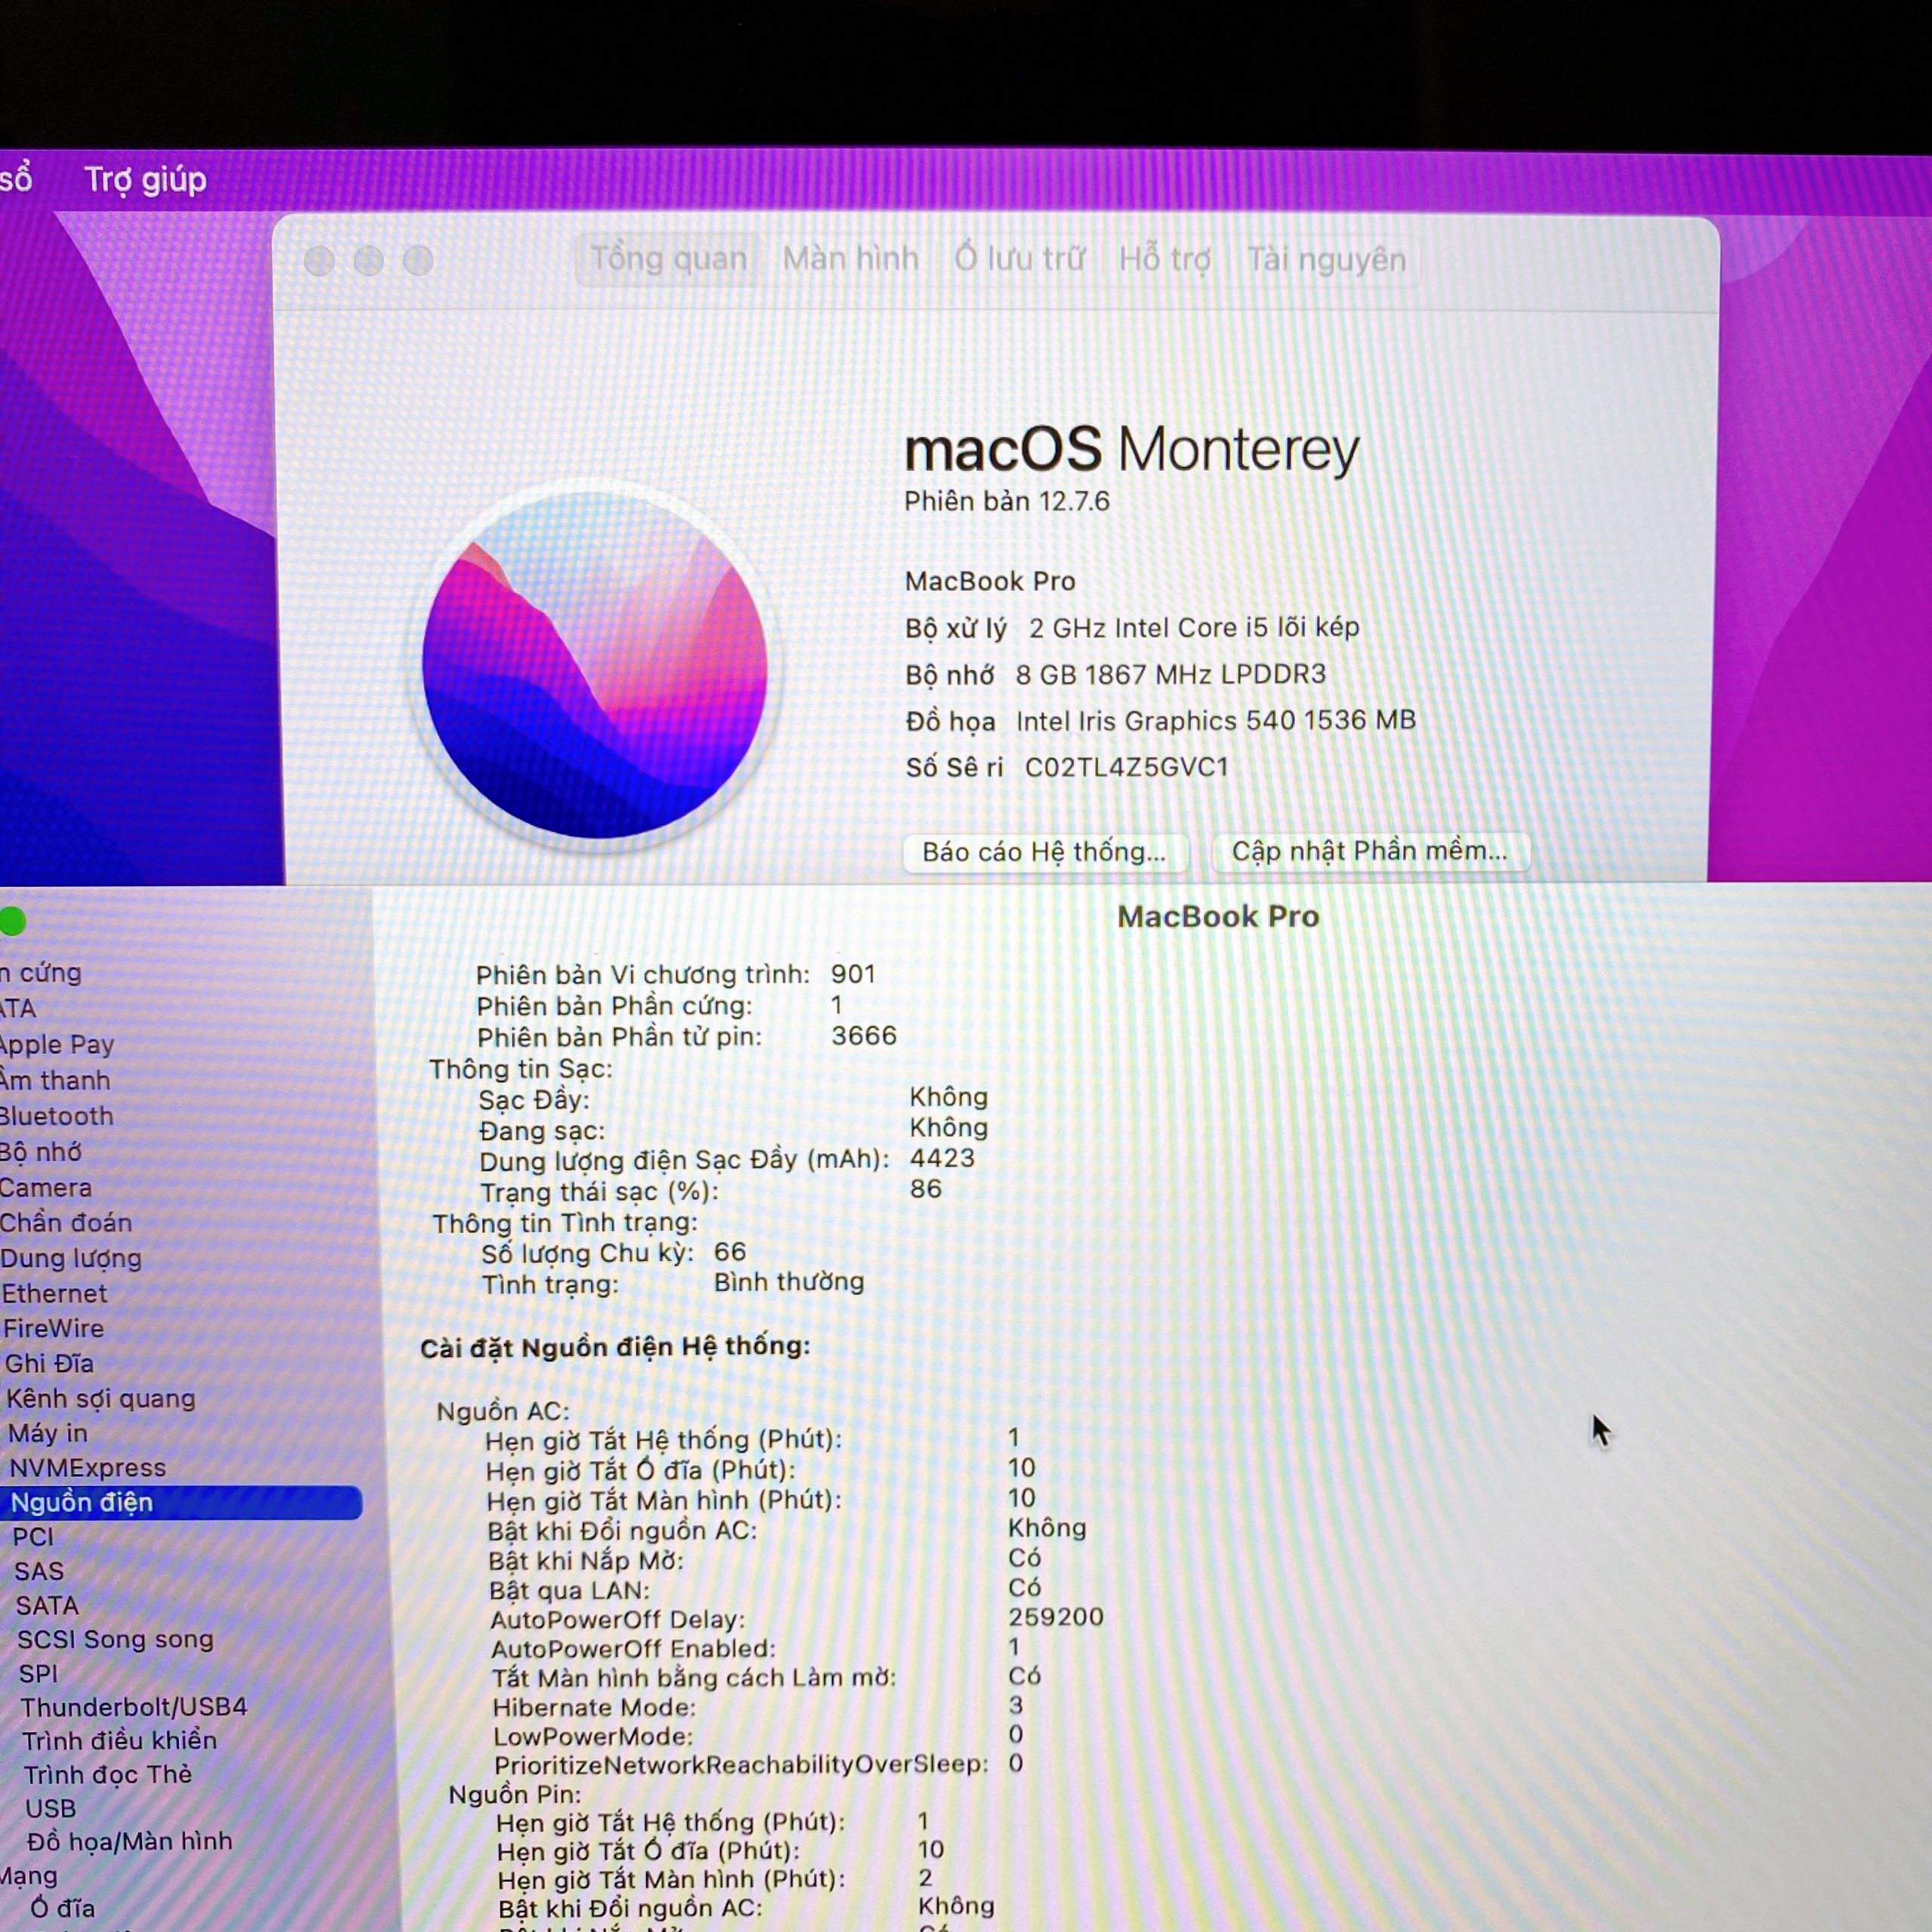Select SPI in the sidebar
Viewport: 1932px width, 1932px height.
click(x=38, y=1673)
